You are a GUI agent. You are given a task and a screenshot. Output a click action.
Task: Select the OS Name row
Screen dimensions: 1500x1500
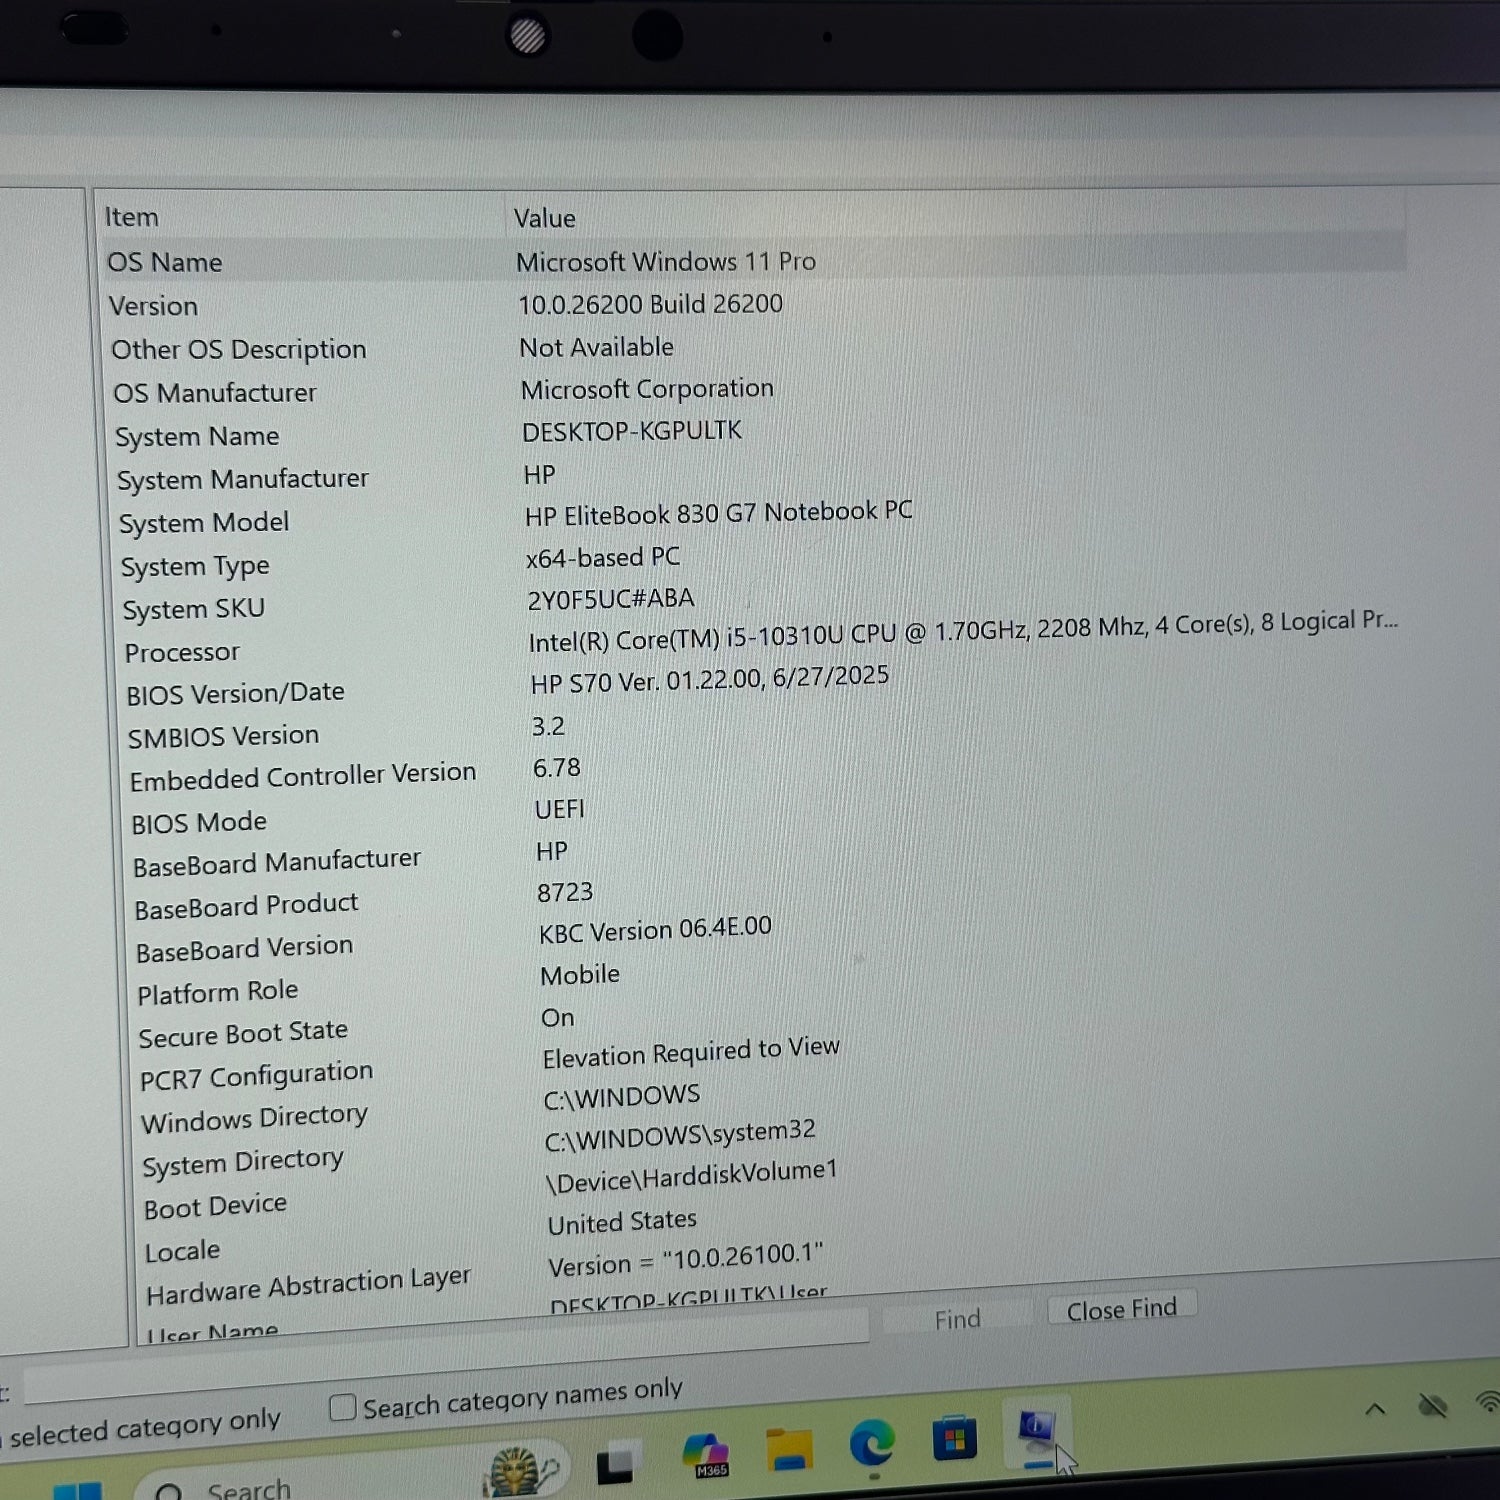coord(165,262)
